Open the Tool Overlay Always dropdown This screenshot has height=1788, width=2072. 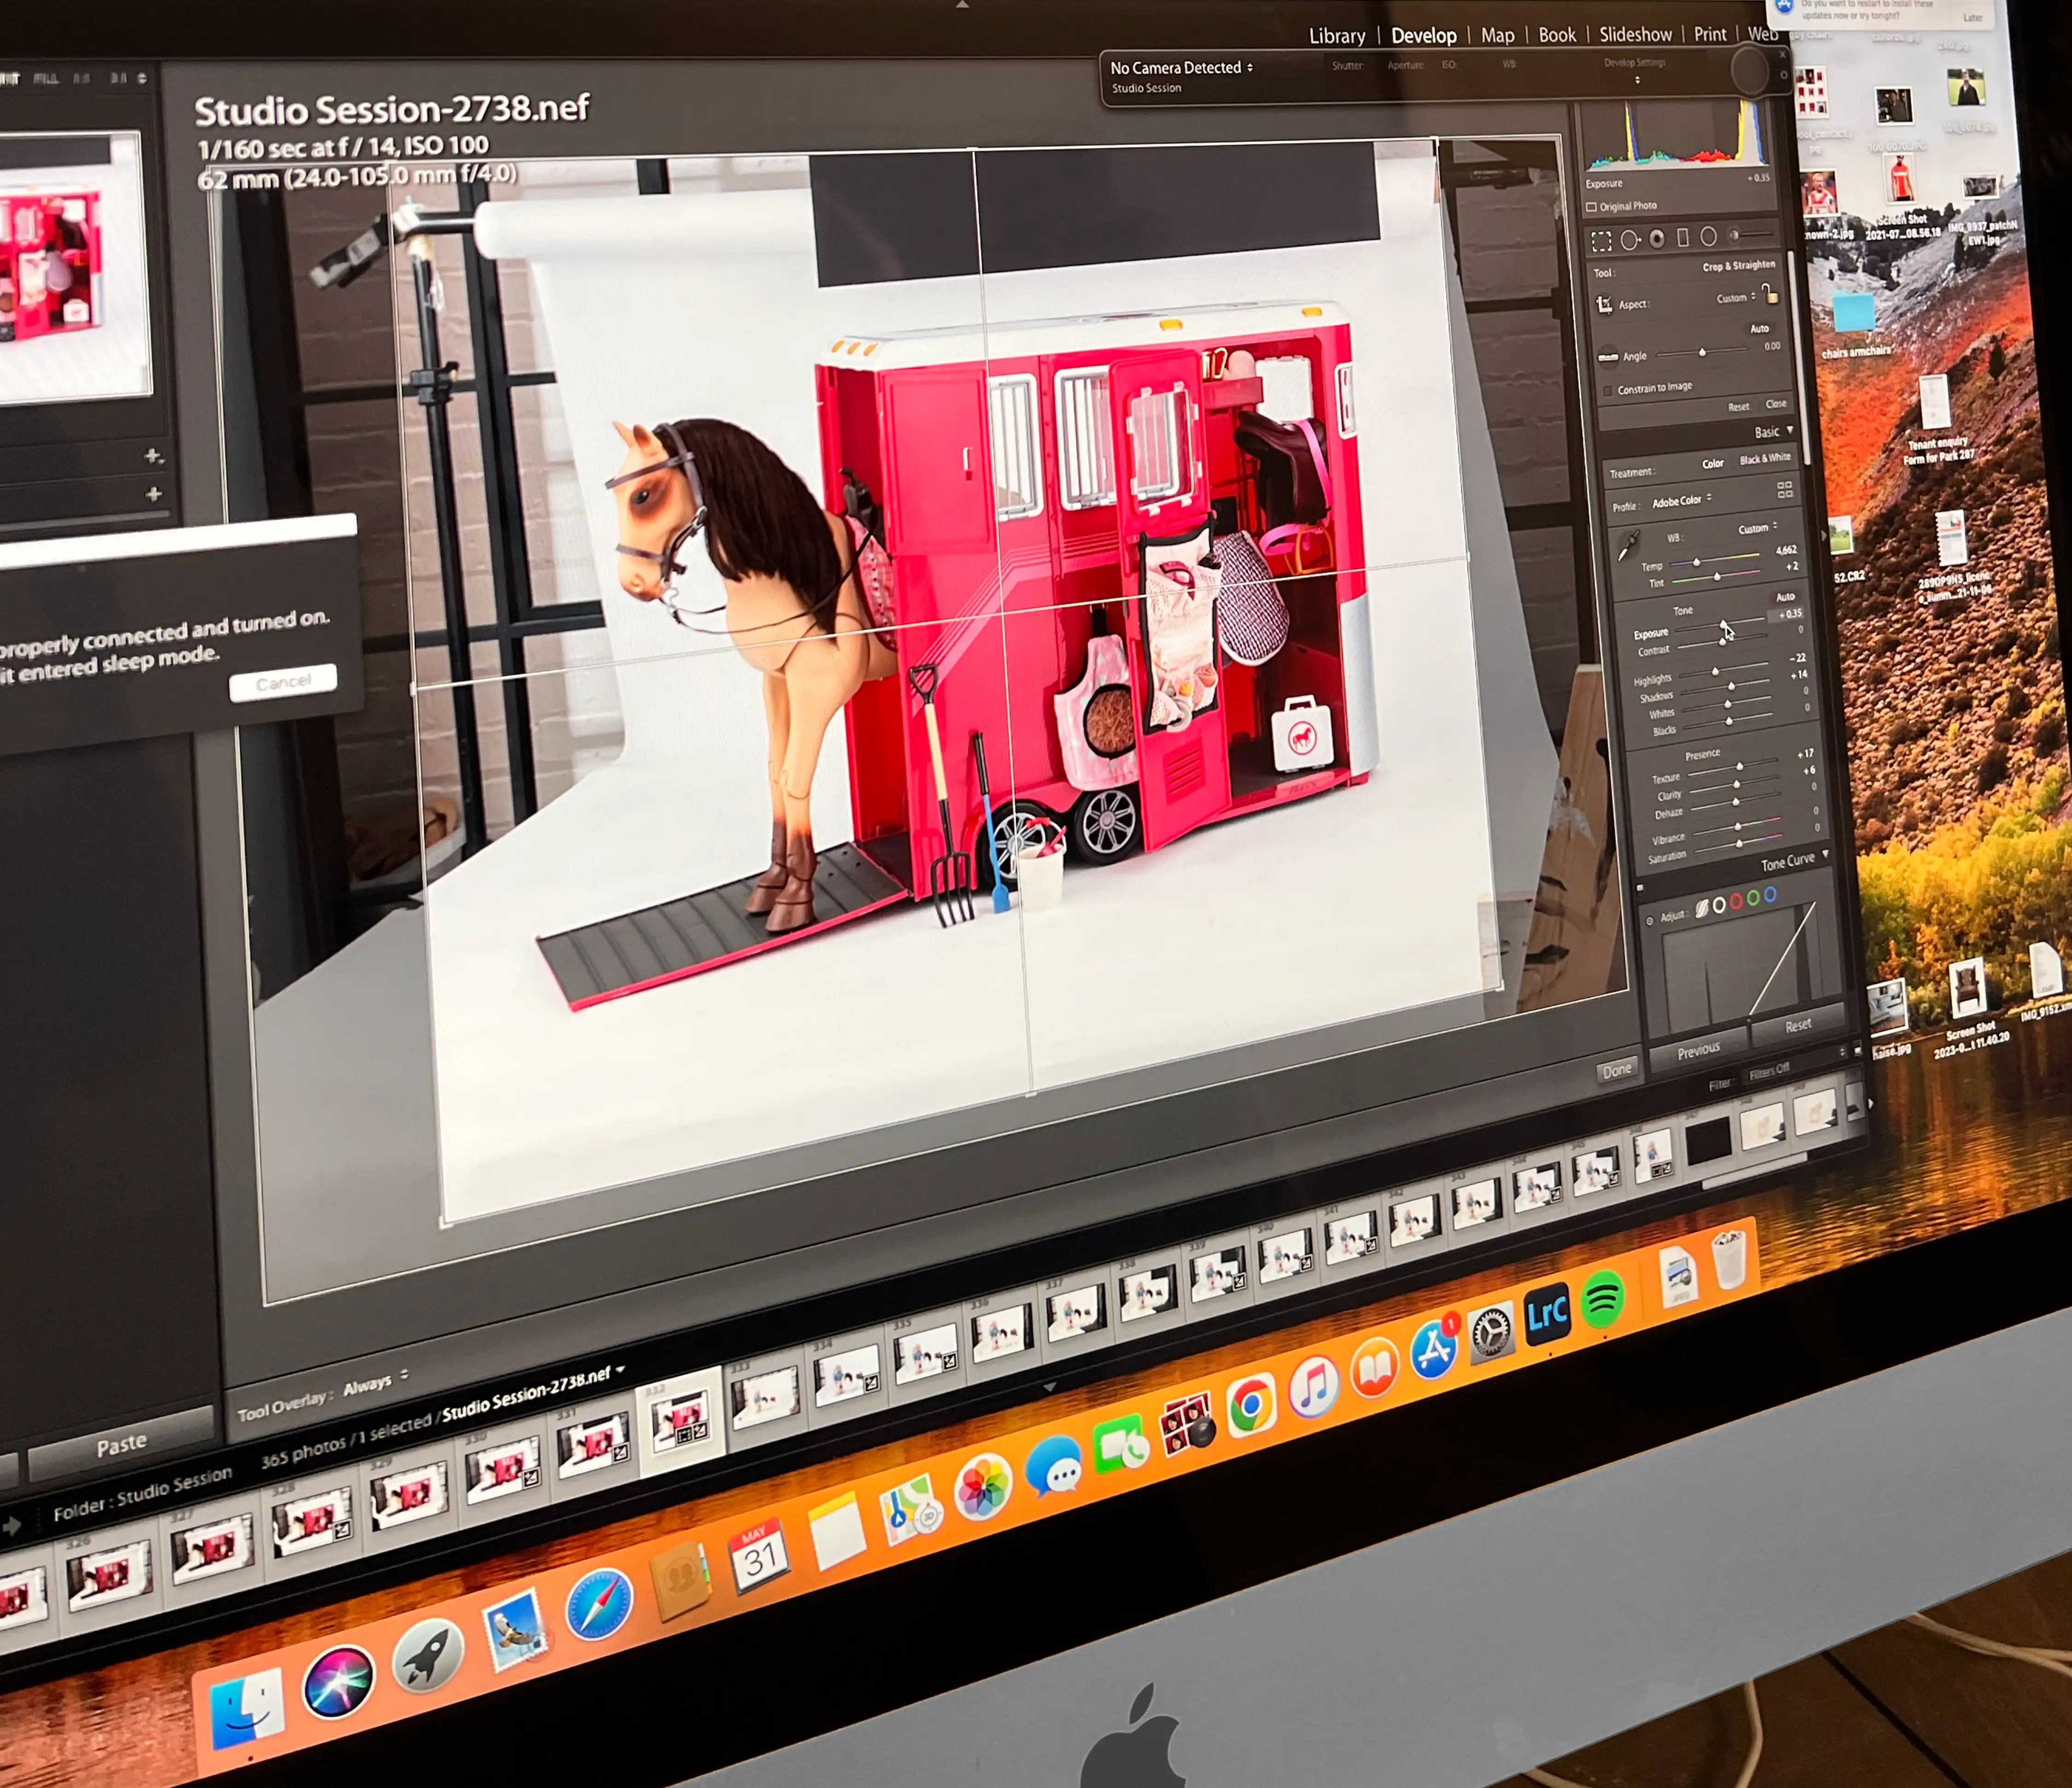coord(375,1383)
